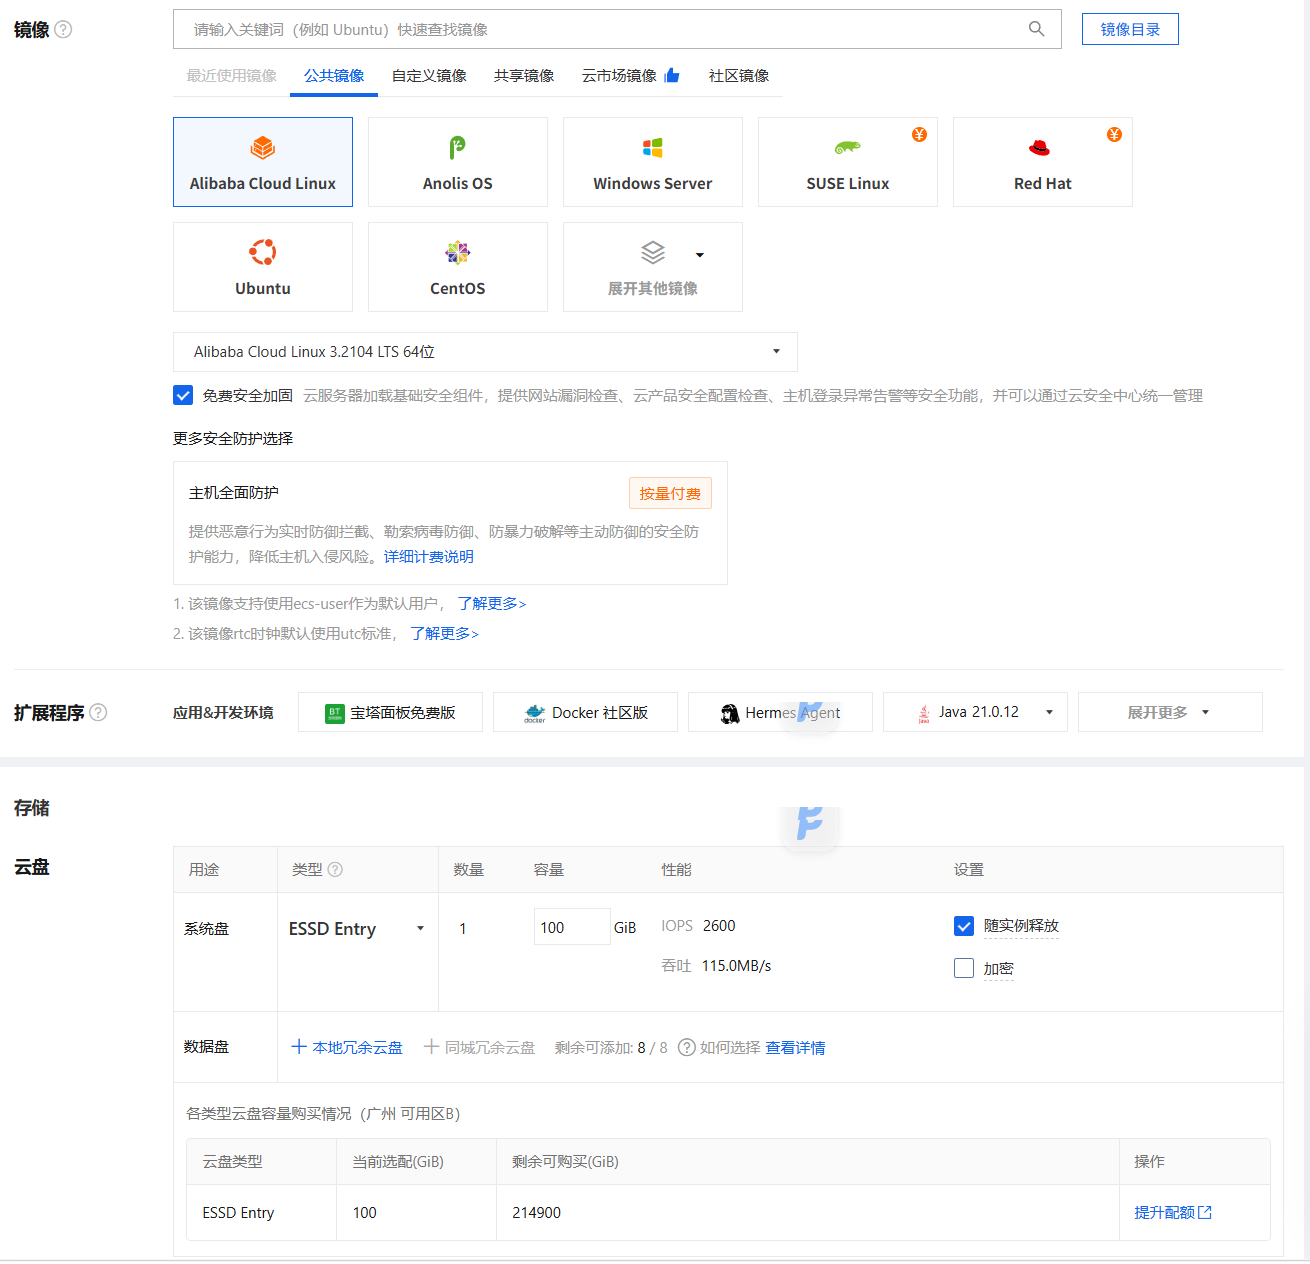Uncheck the 免费安全加固 checkbox

(183, 395)
